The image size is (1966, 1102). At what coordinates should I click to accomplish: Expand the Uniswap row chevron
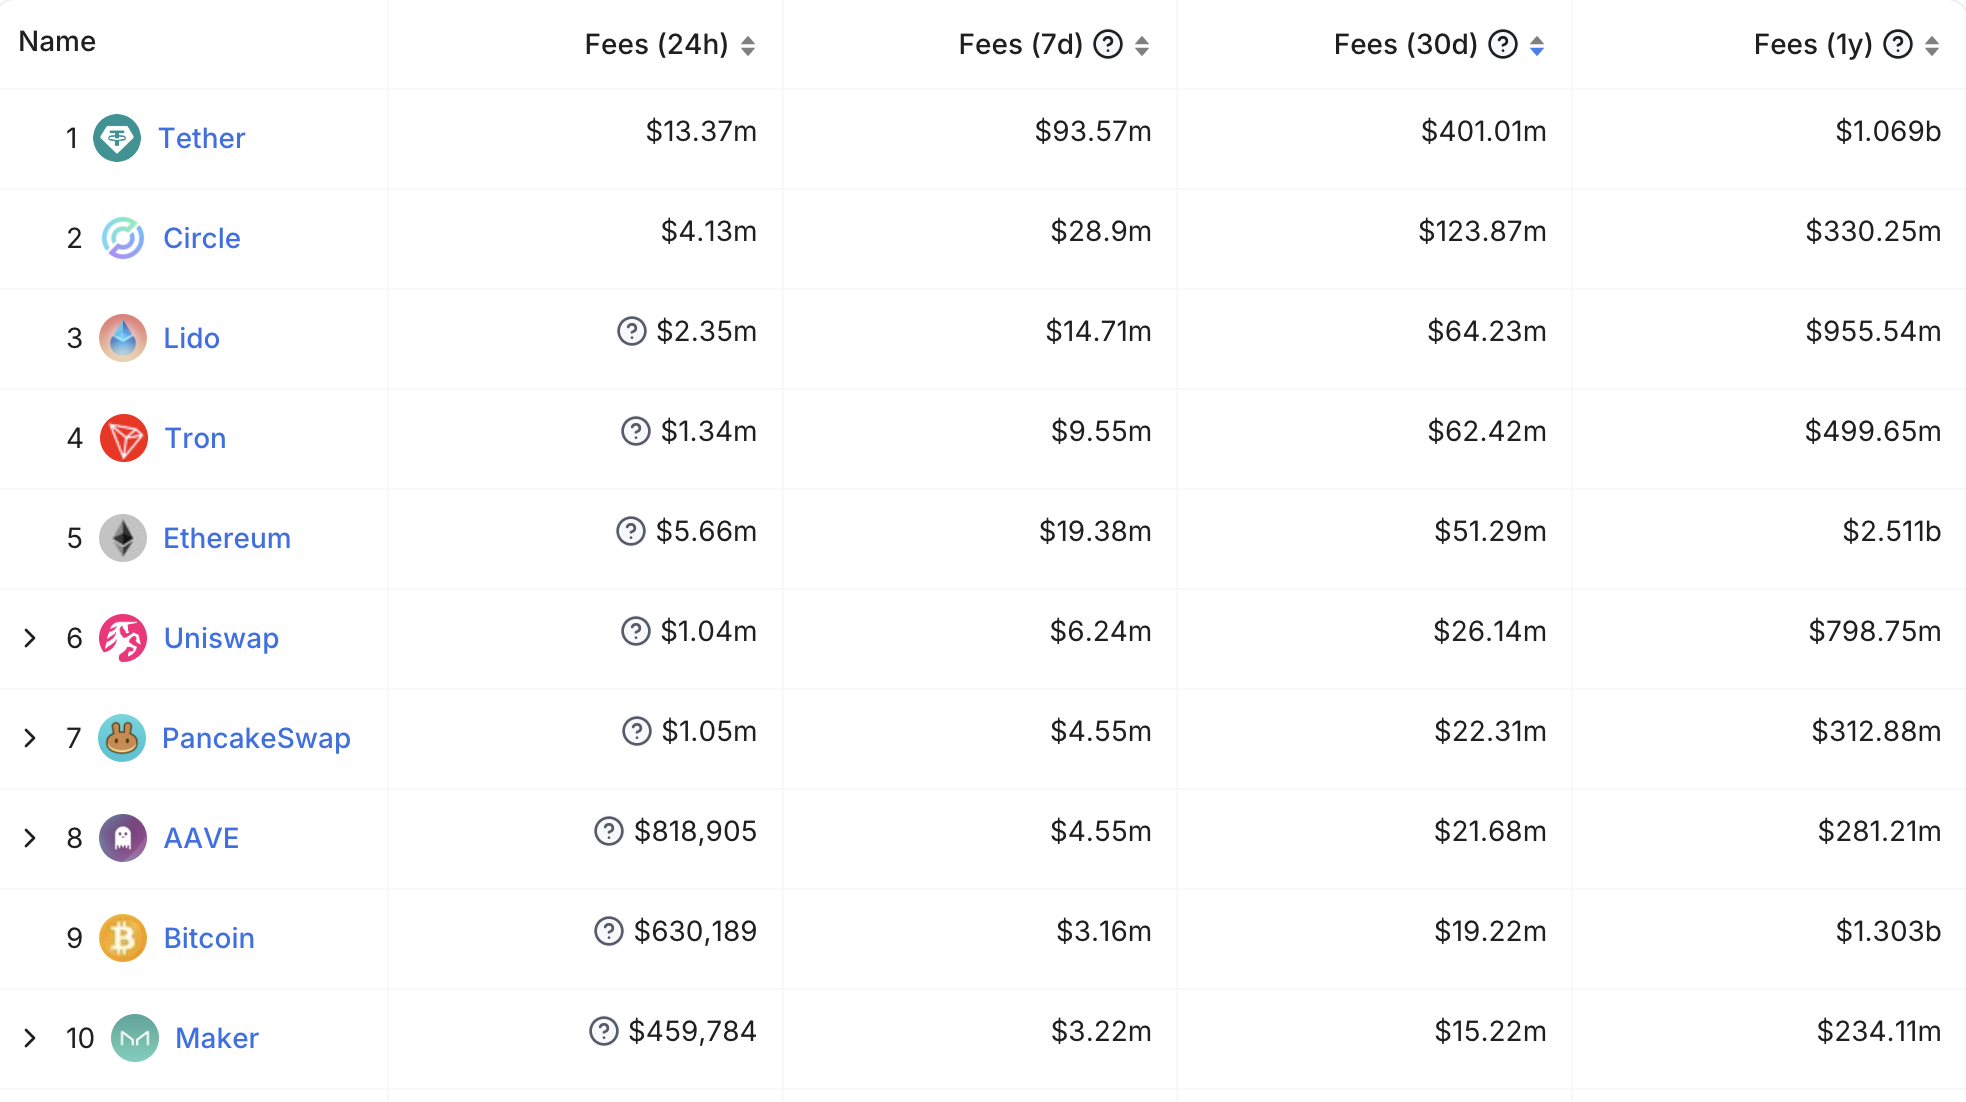tap(30, 638)
